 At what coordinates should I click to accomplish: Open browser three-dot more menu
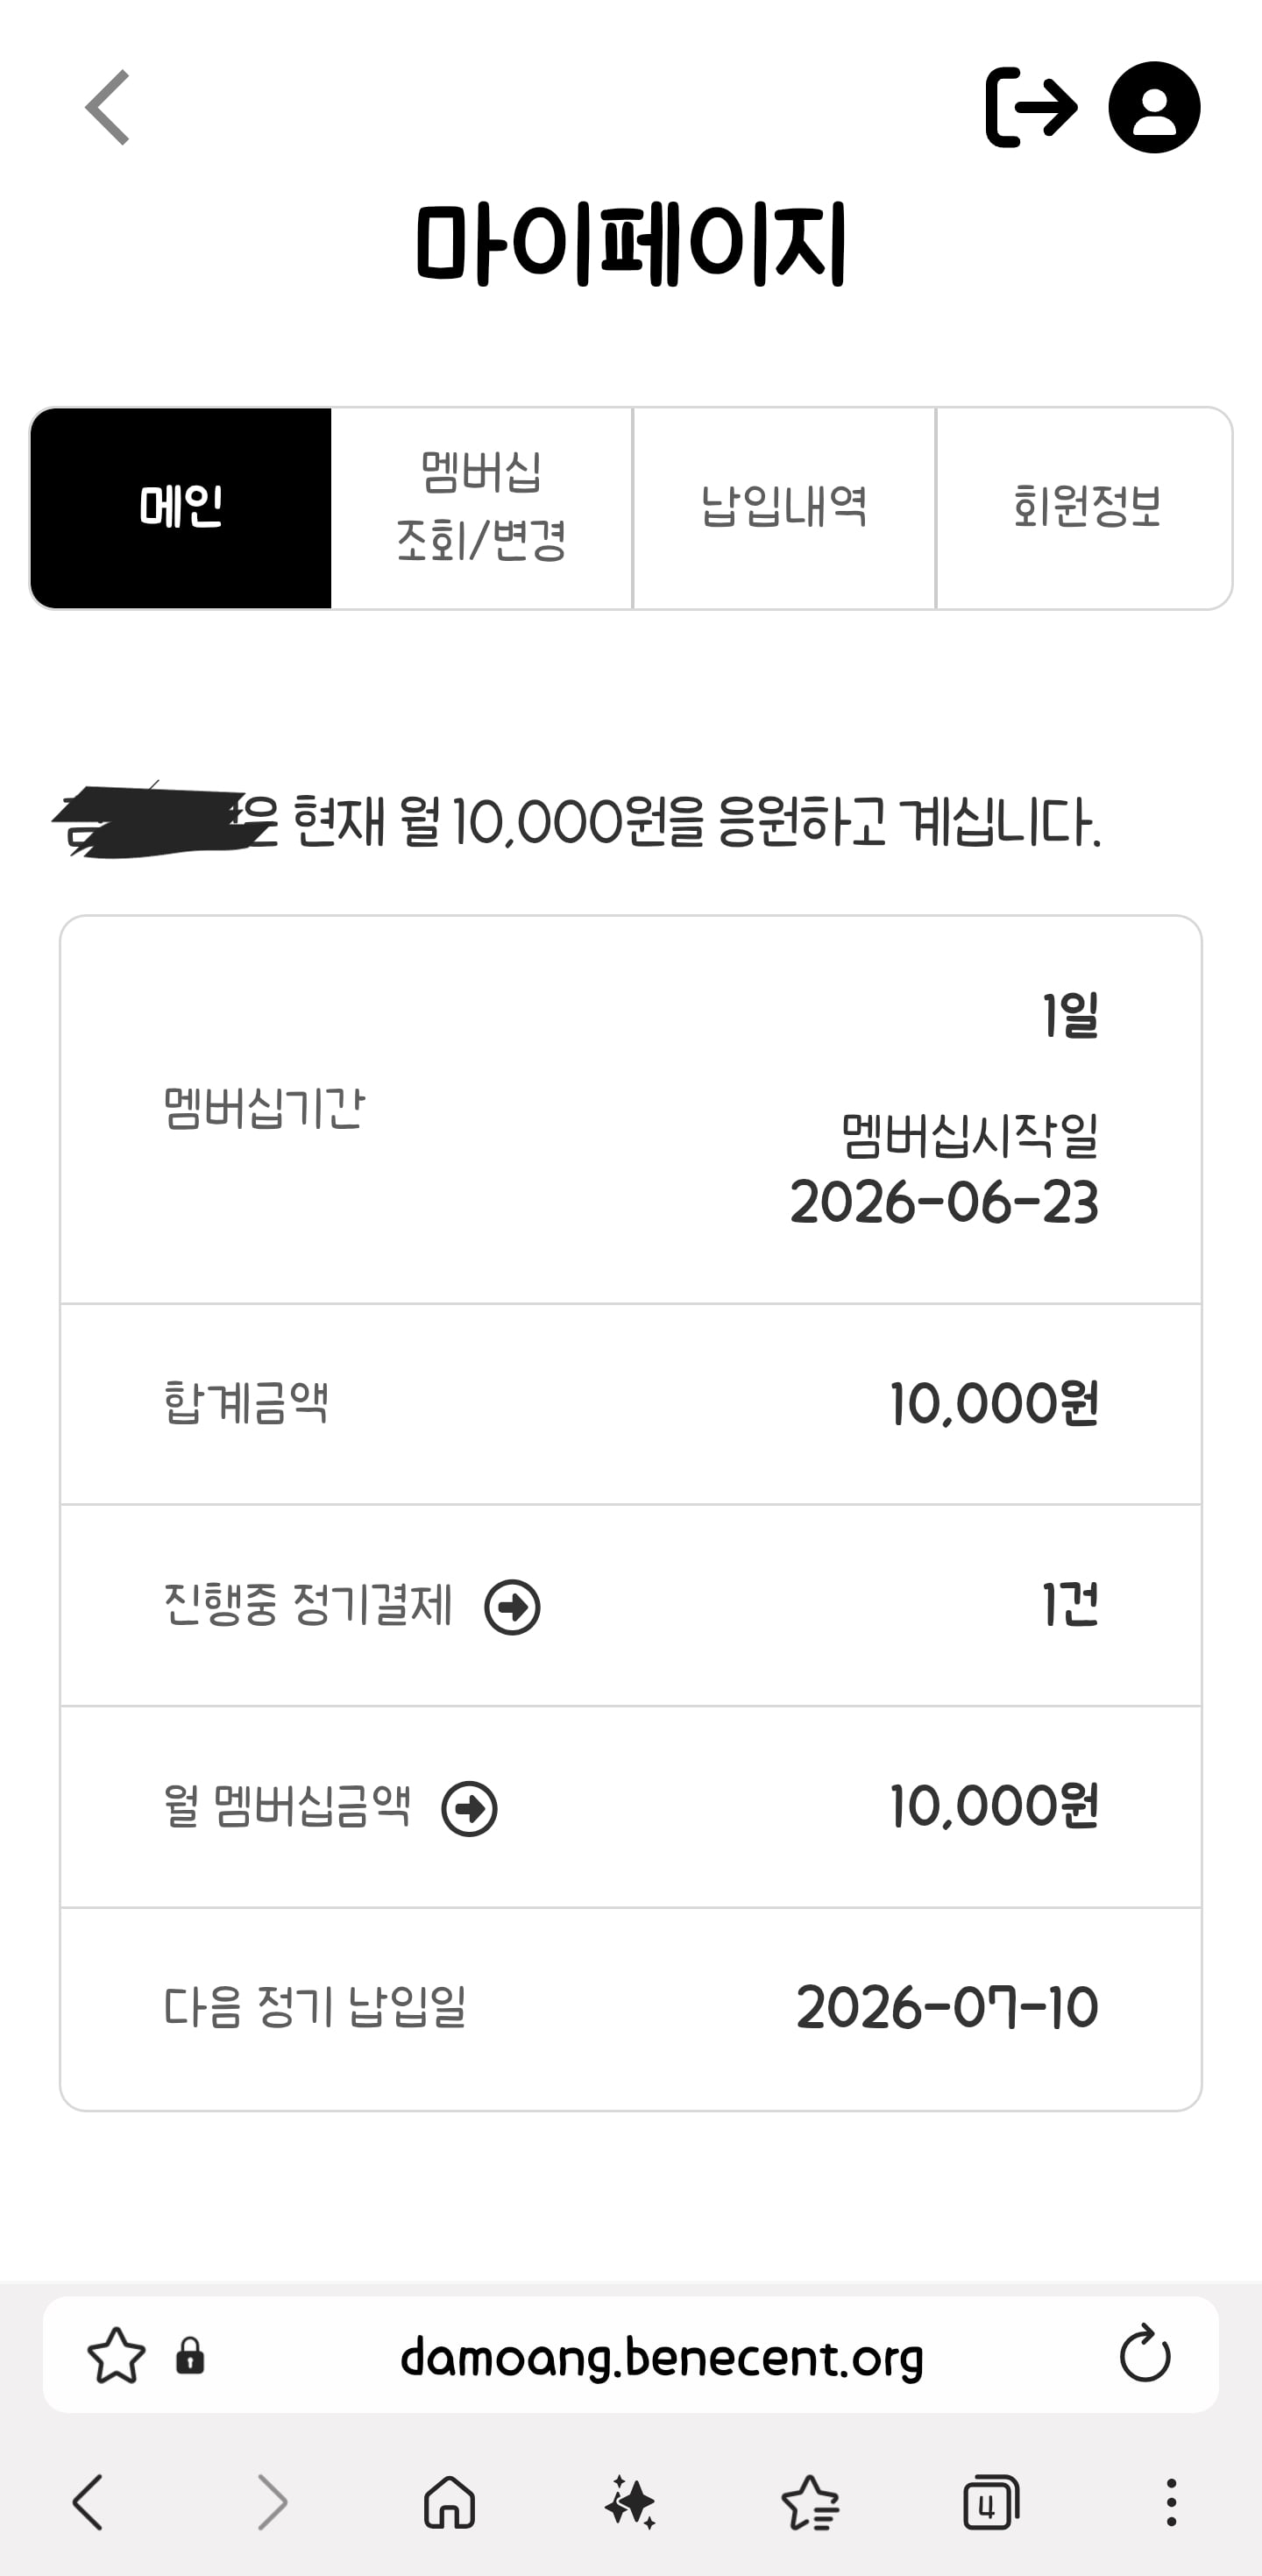(x=1171, y=2502)
